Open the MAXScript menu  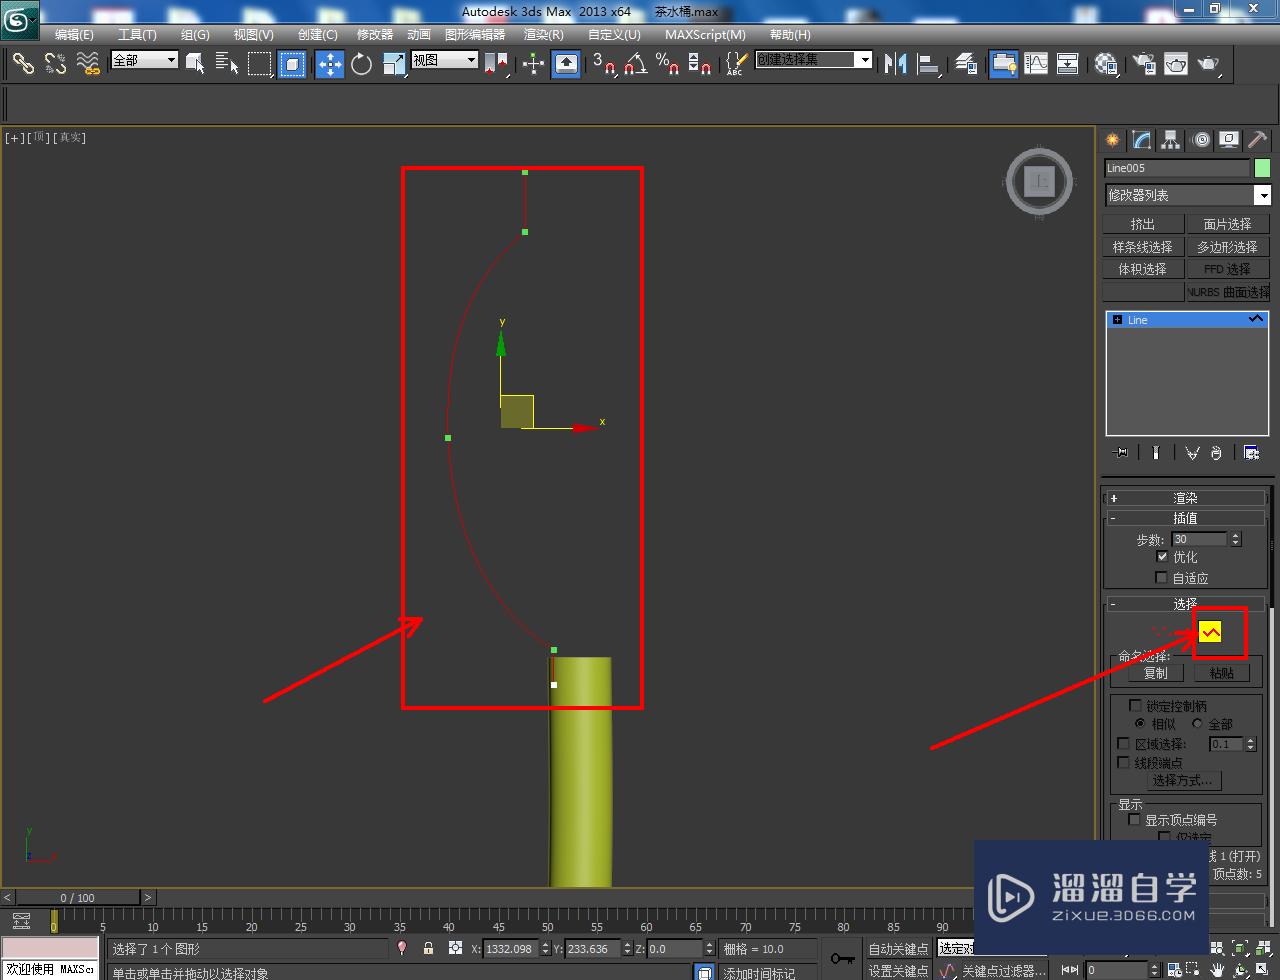point(705,34)
